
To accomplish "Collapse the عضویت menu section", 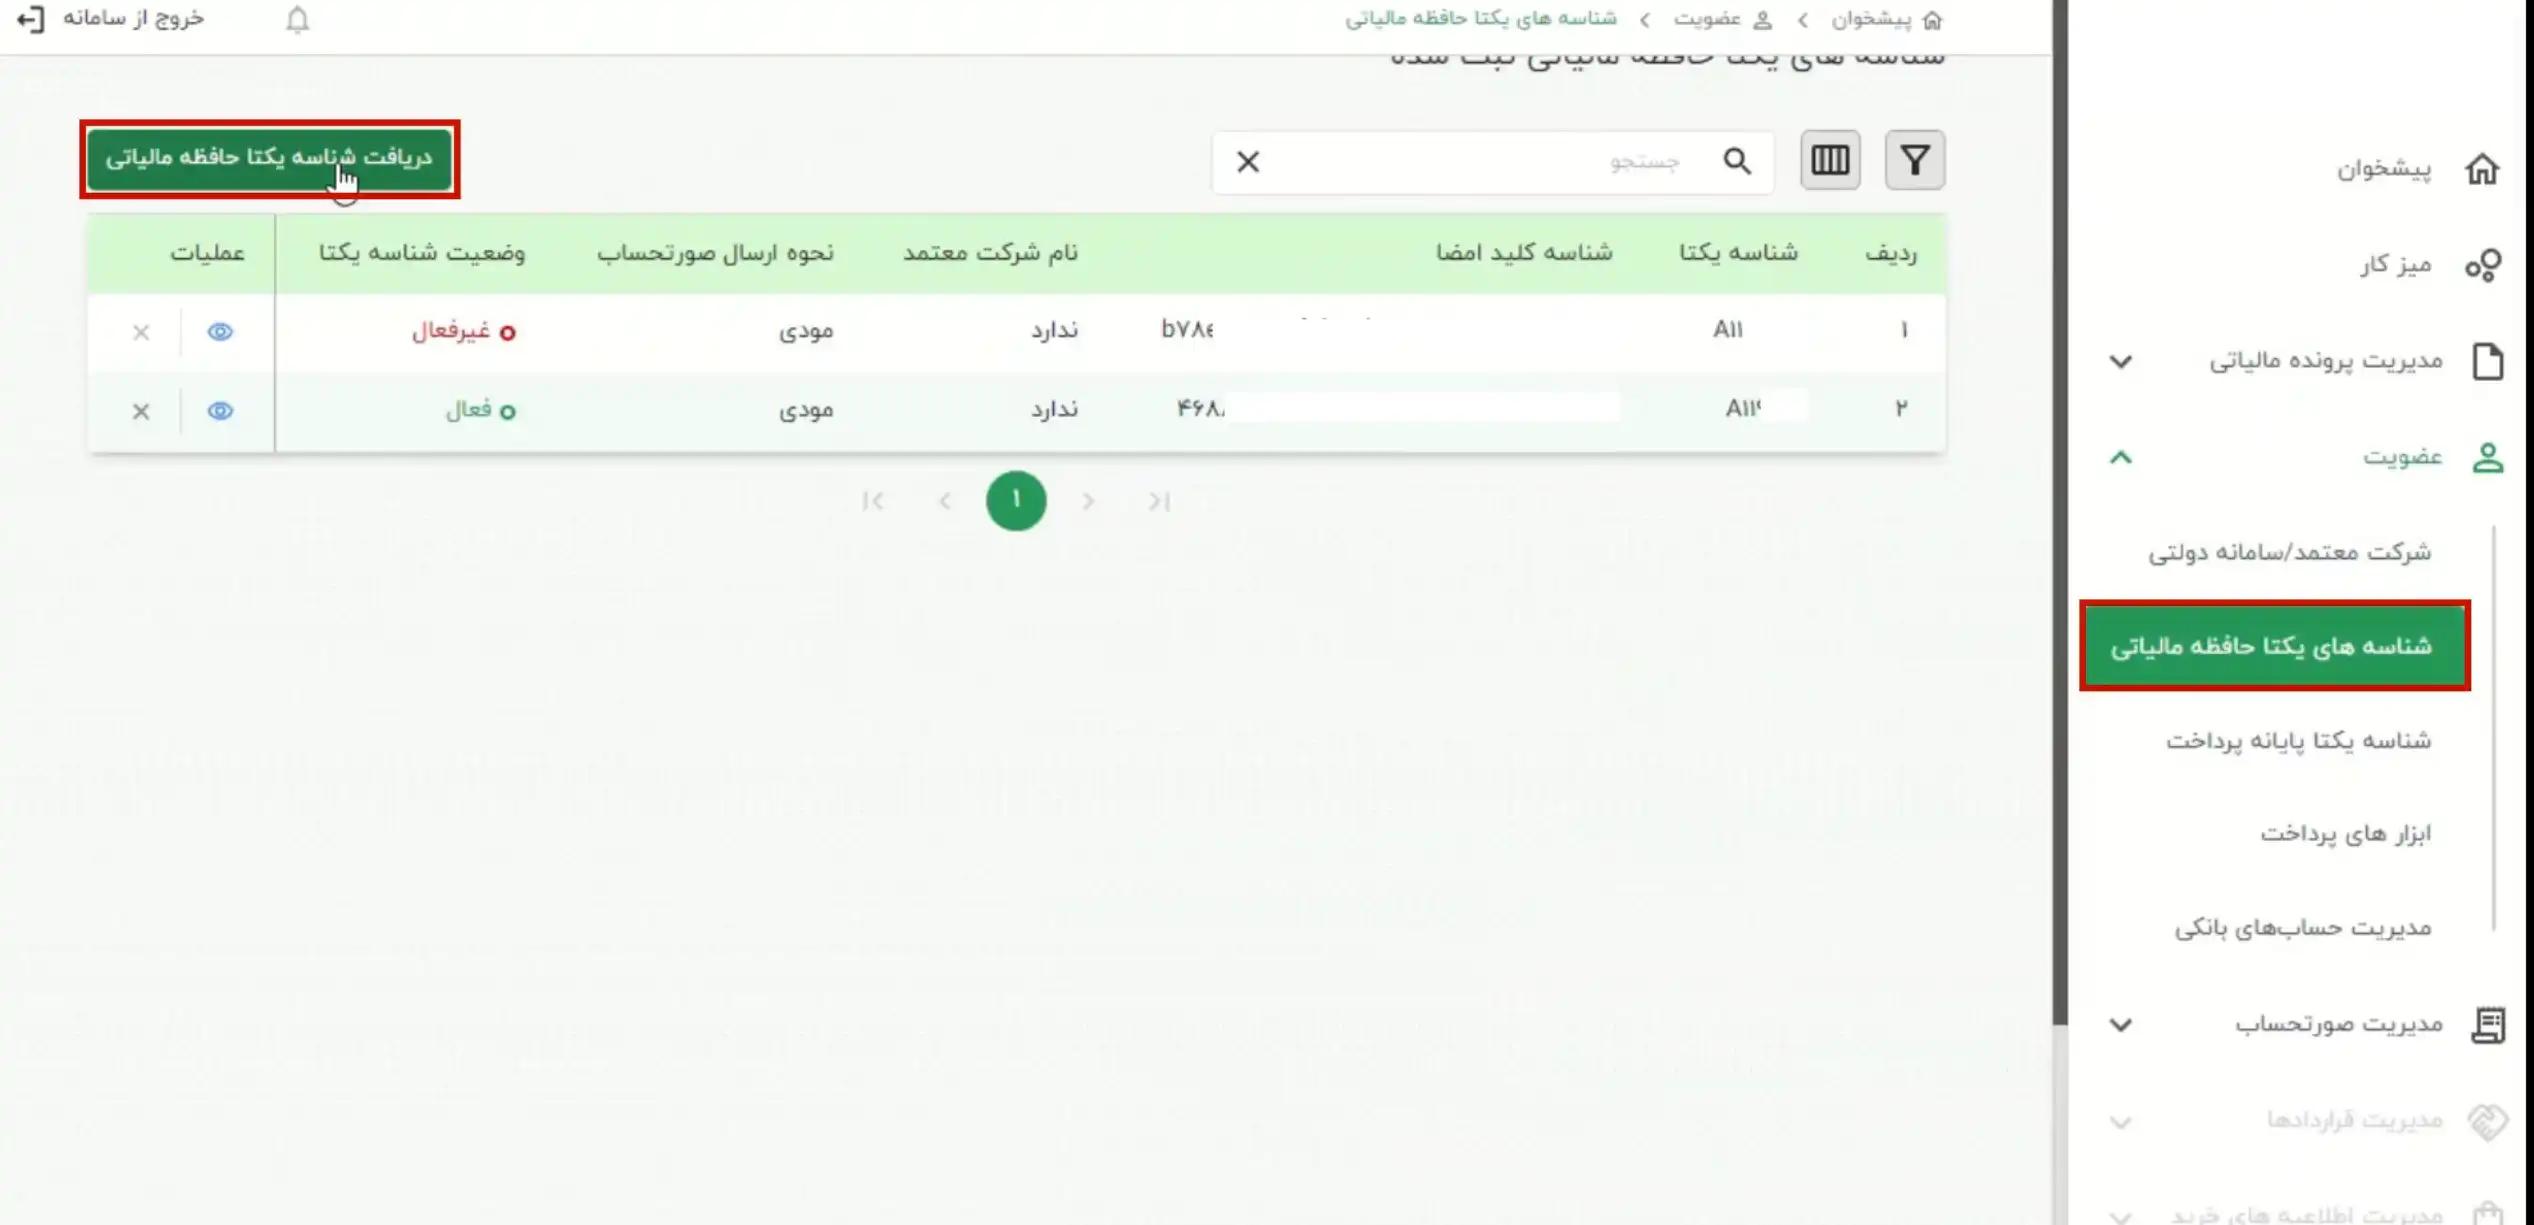I will pos(2121,457).
